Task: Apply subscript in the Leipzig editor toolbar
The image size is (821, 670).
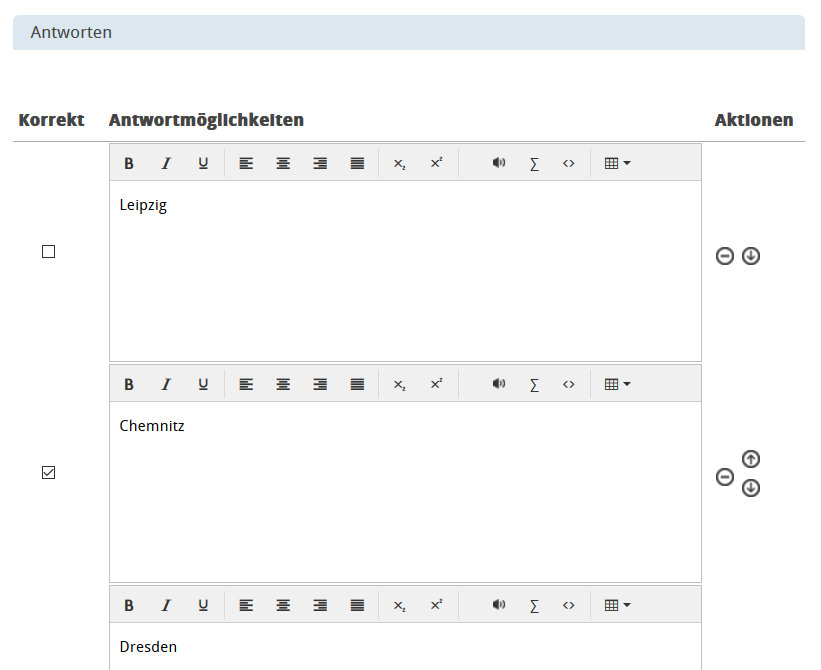Action: click(x=399, y=163)
